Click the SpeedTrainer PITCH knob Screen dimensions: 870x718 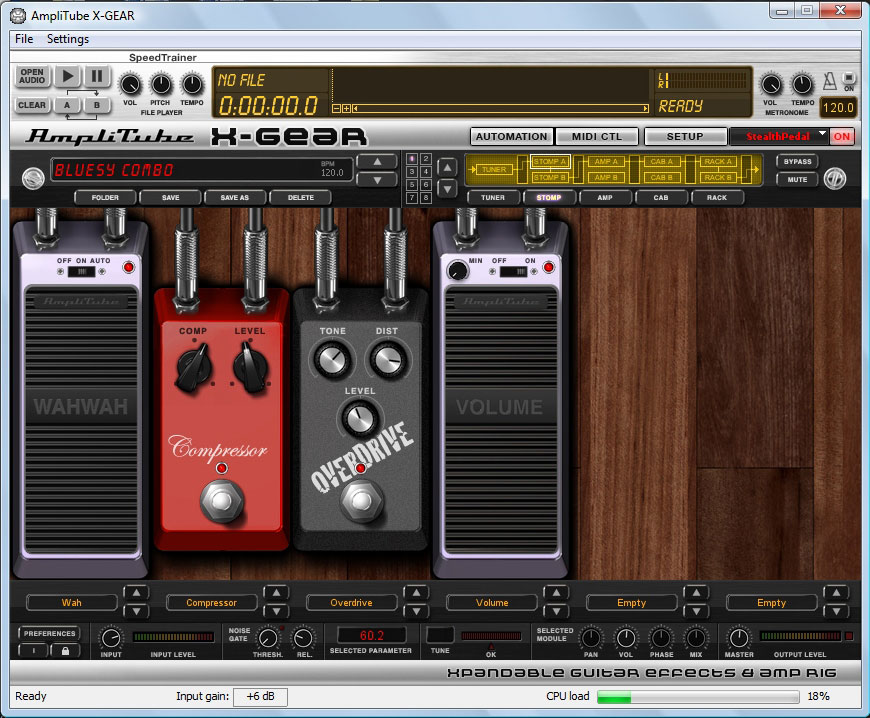coord(161,84)
